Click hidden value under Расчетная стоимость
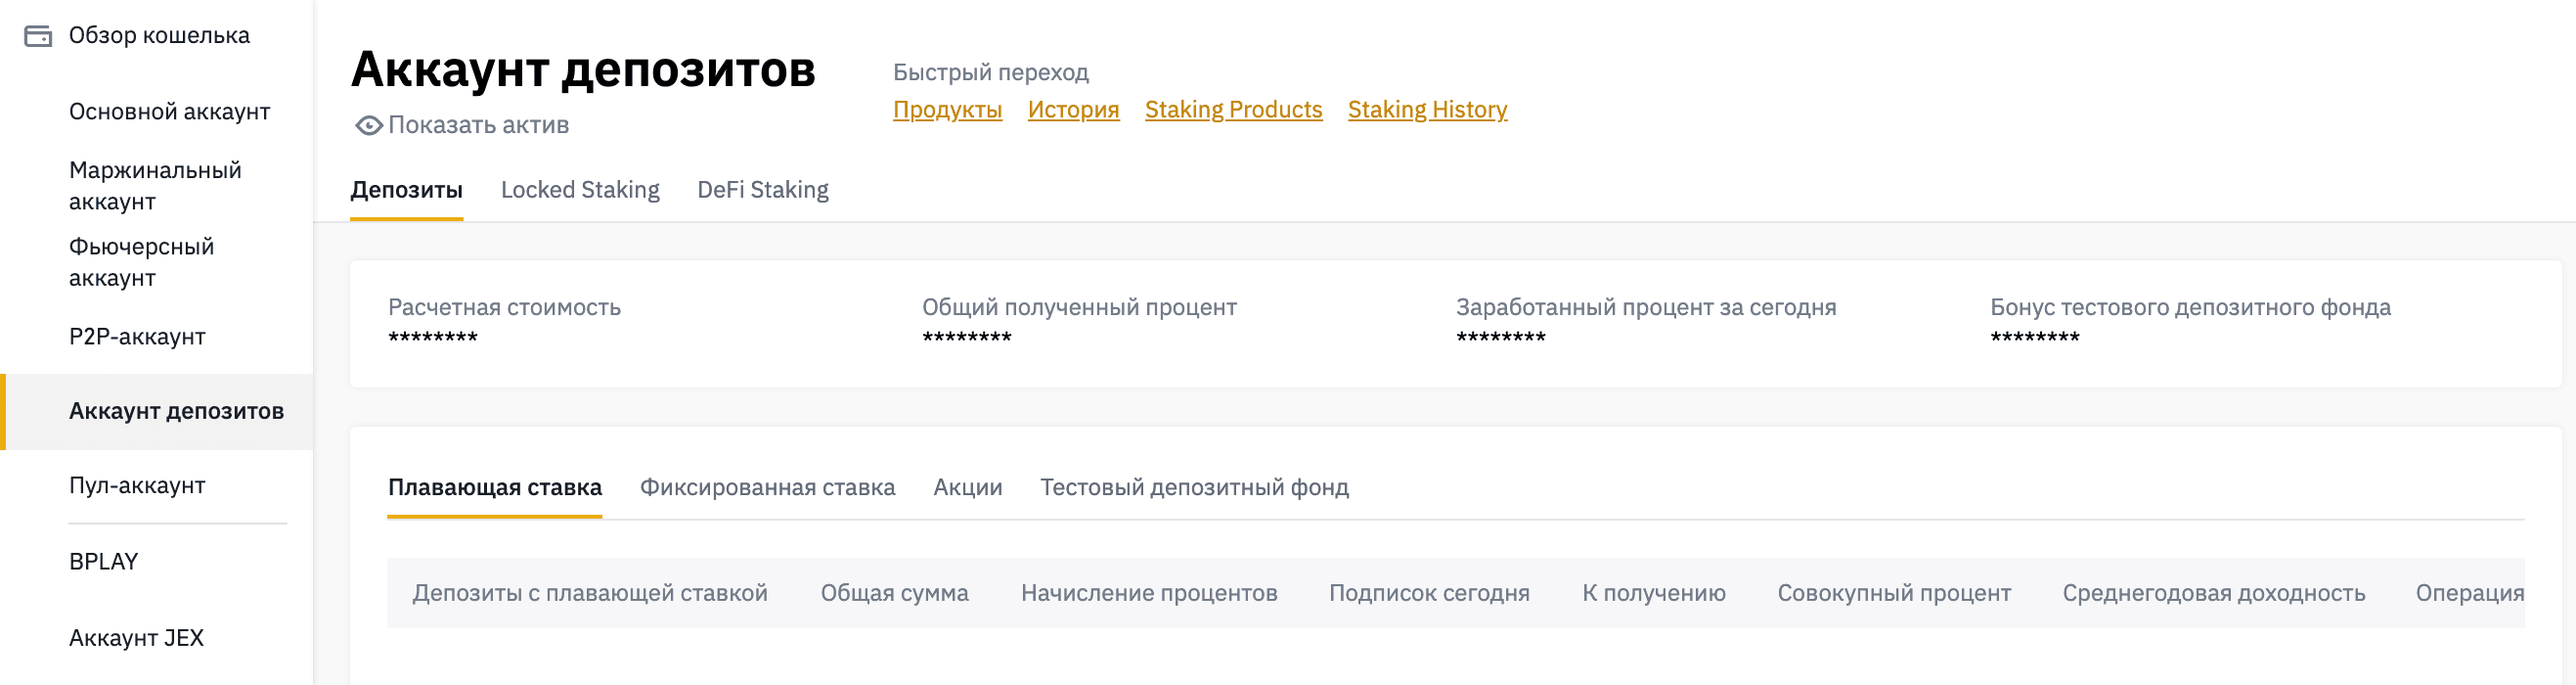2576x685 pixels. tap(433, 338)
